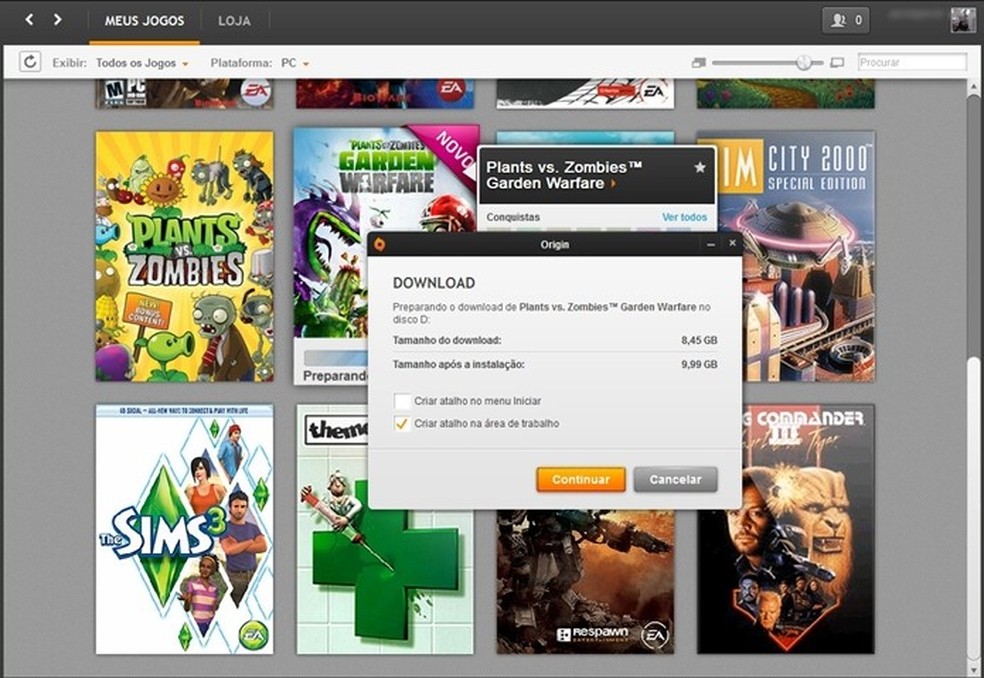This screenshot has height=678, width=984.
Task: Expand Garden Warfare title arrow
Action: click(613, 183)
